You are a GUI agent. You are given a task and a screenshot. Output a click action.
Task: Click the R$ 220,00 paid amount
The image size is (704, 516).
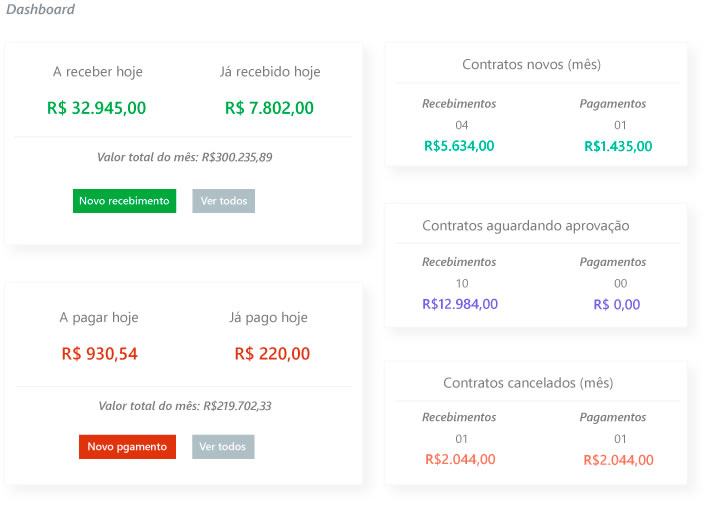[x=272, y=353]
